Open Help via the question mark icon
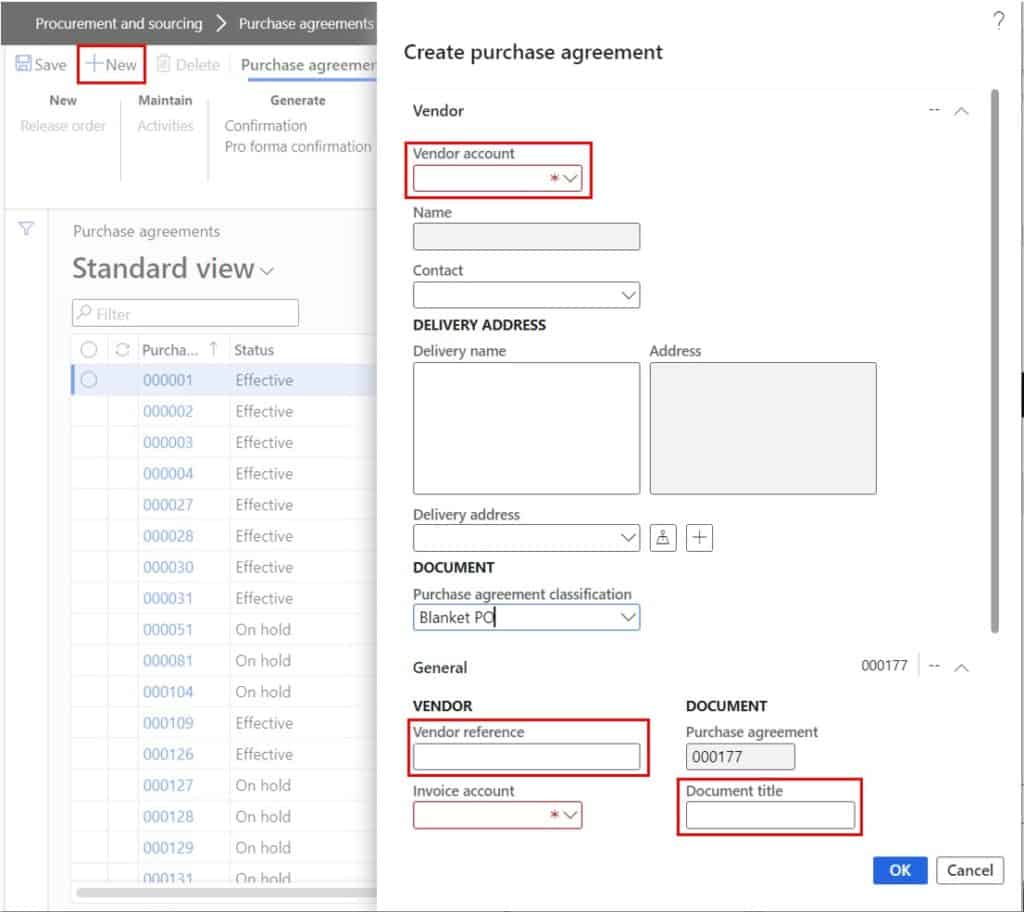The height and width of the screenshot is (912, 1024). coord(997,20)
